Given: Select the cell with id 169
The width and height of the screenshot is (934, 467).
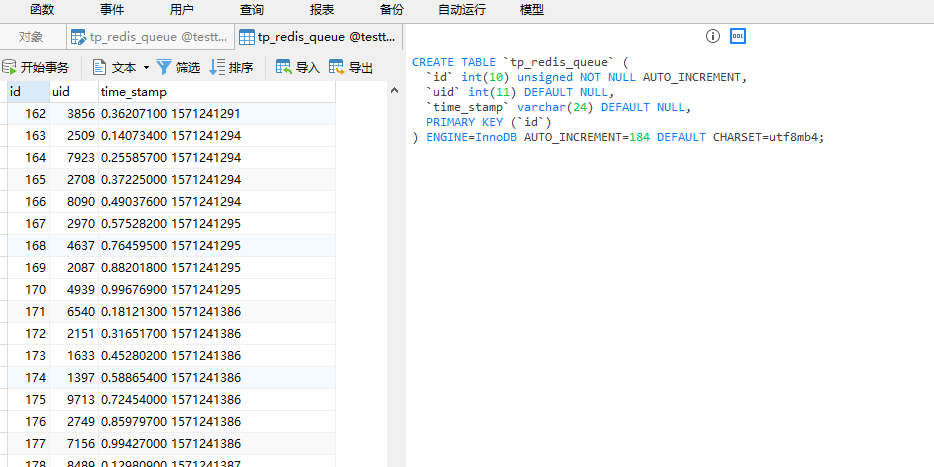Looking at the screenshot, I should pos(28,267).
